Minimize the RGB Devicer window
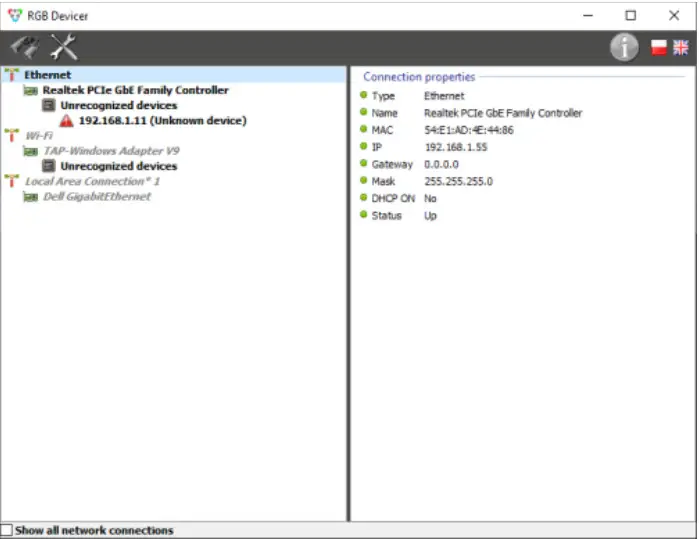Screen dimensions: 699x539 [x=588, y=16]
